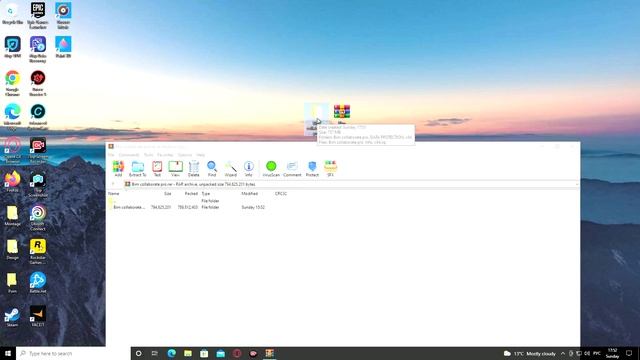
Task: Show hidden system tray icons chevron
Action: pyautogui.click(x=563, y=353)
